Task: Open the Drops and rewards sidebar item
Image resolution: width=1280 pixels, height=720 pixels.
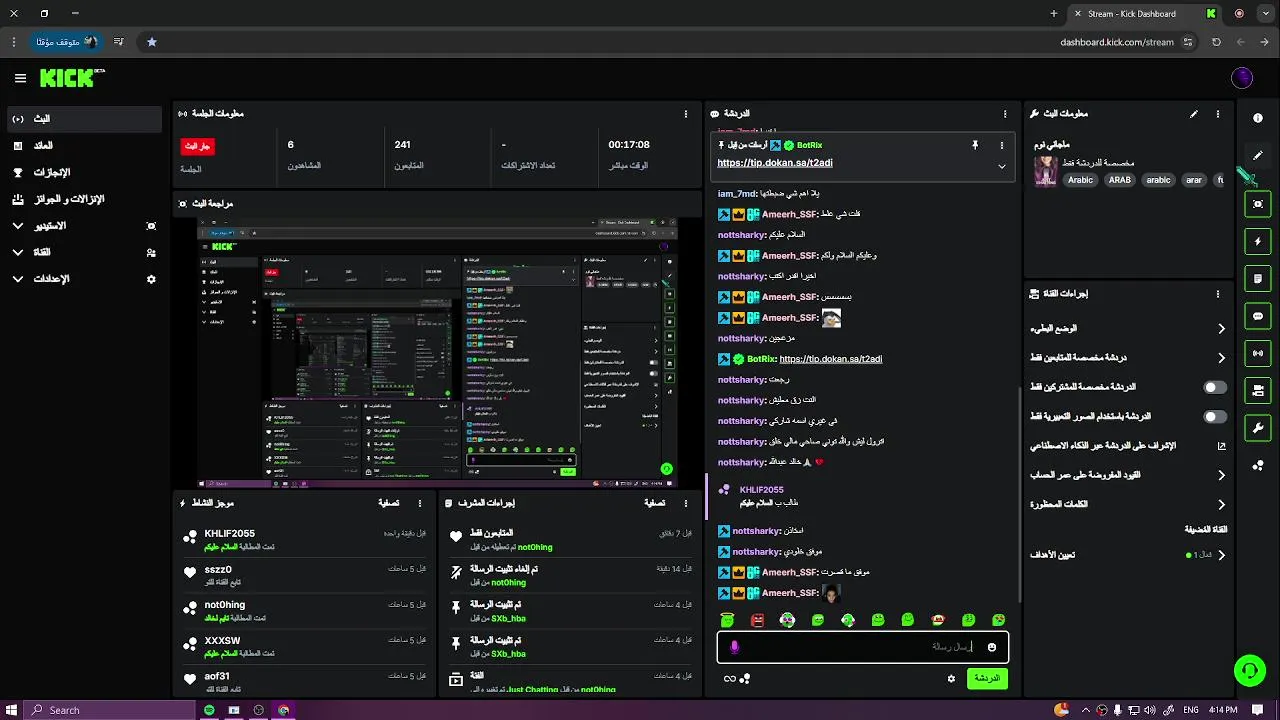Action: pos(84,199)
